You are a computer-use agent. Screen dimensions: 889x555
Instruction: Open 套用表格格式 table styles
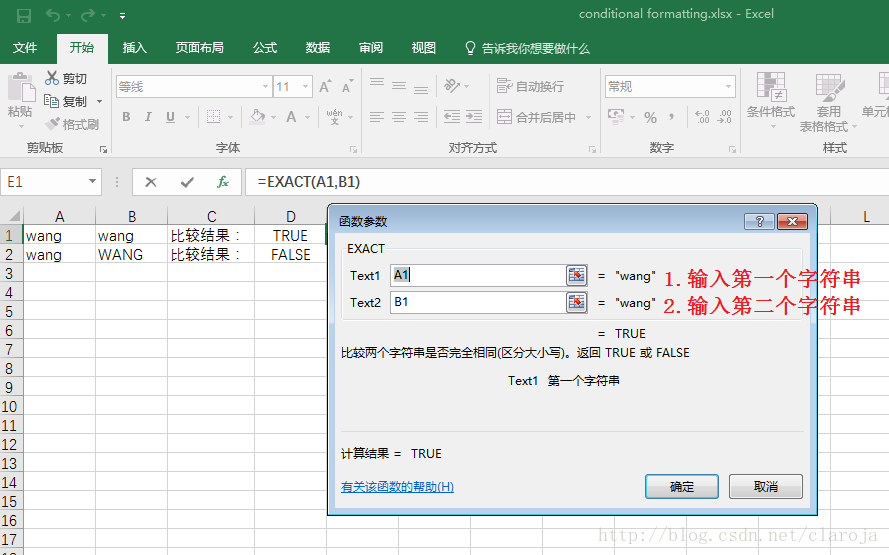click(828, 103)
